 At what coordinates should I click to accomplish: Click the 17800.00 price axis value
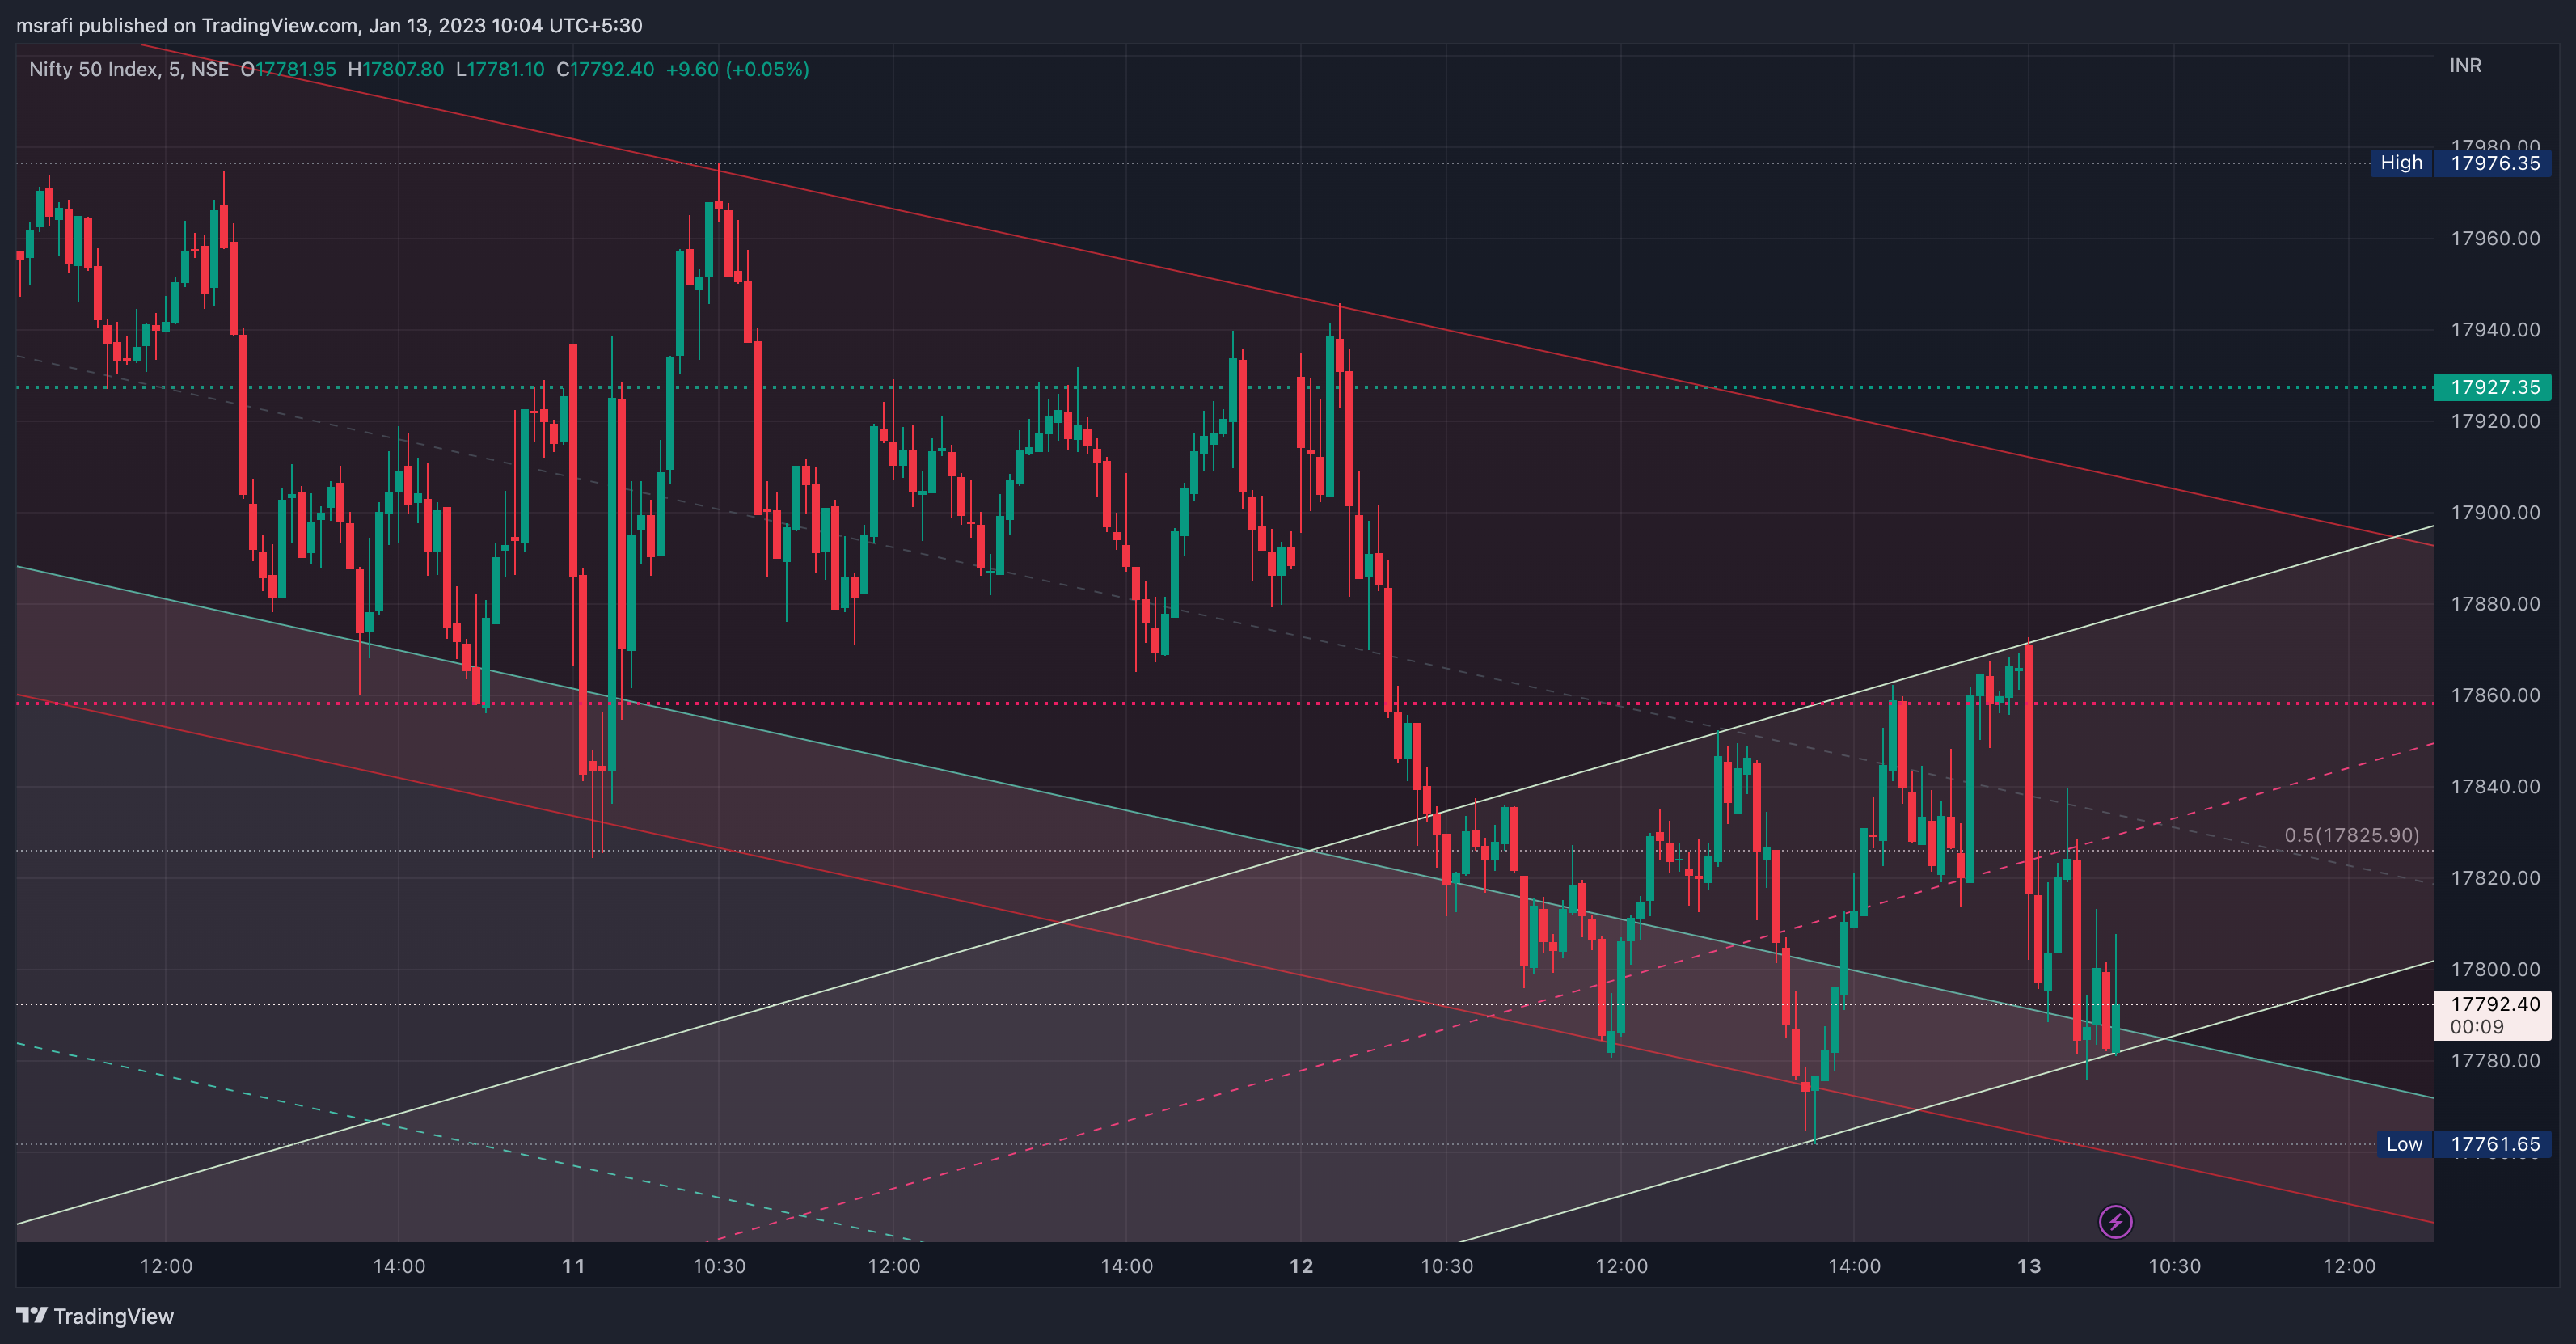[2495, 969]
